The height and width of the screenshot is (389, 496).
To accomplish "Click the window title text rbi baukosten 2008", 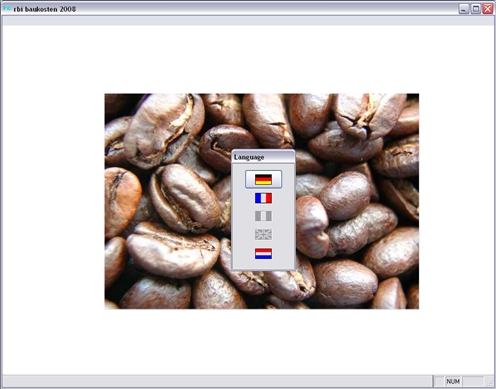I will point(45,9).
